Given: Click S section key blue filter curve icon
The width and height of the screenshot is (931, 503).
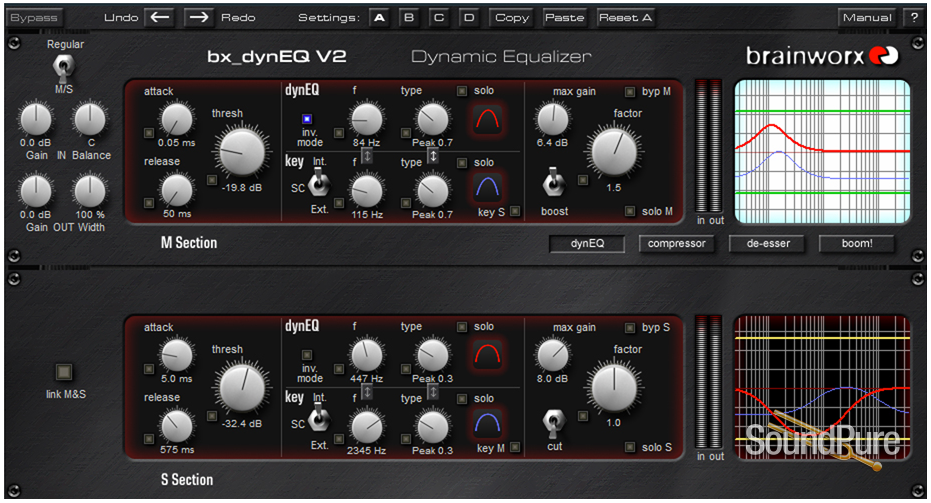Looking at the screenshot, I should (487, 422).
